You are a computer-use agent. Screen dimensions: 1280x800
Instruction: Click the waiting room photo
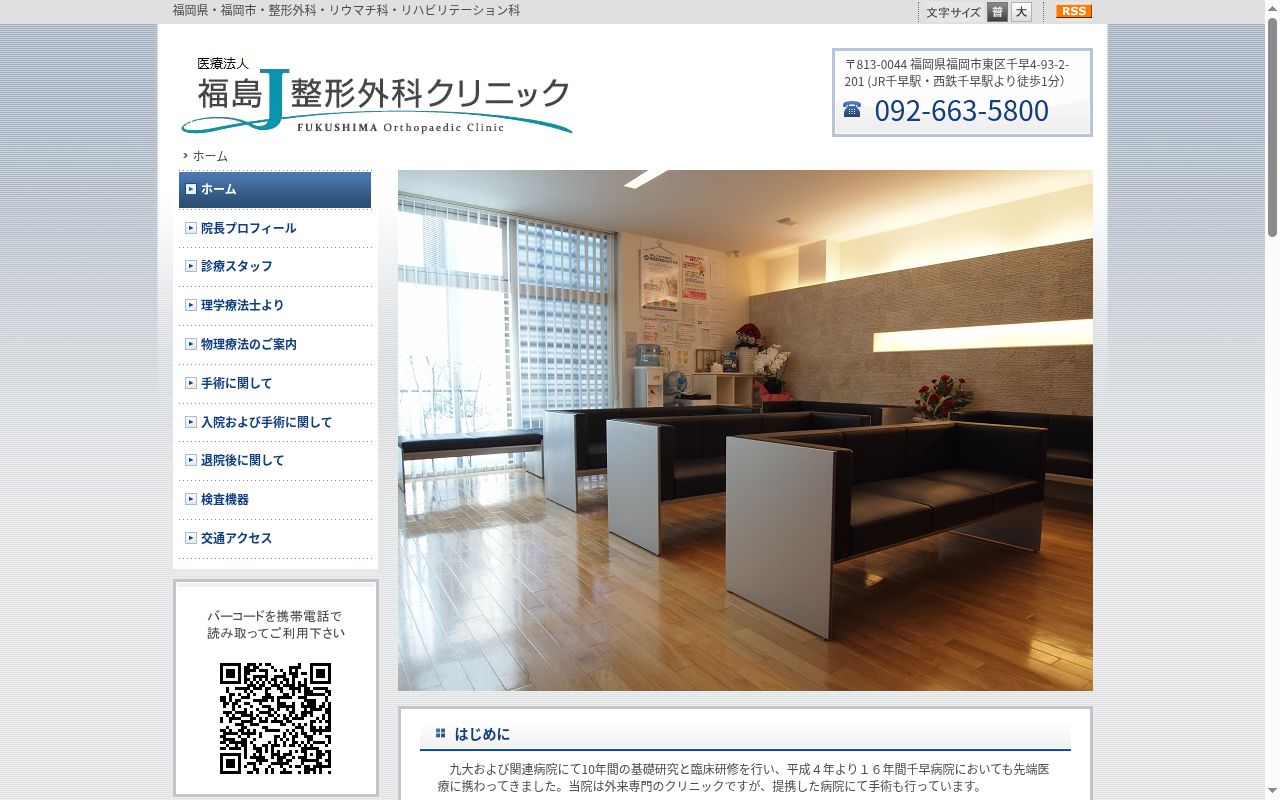tap(745, 430)
